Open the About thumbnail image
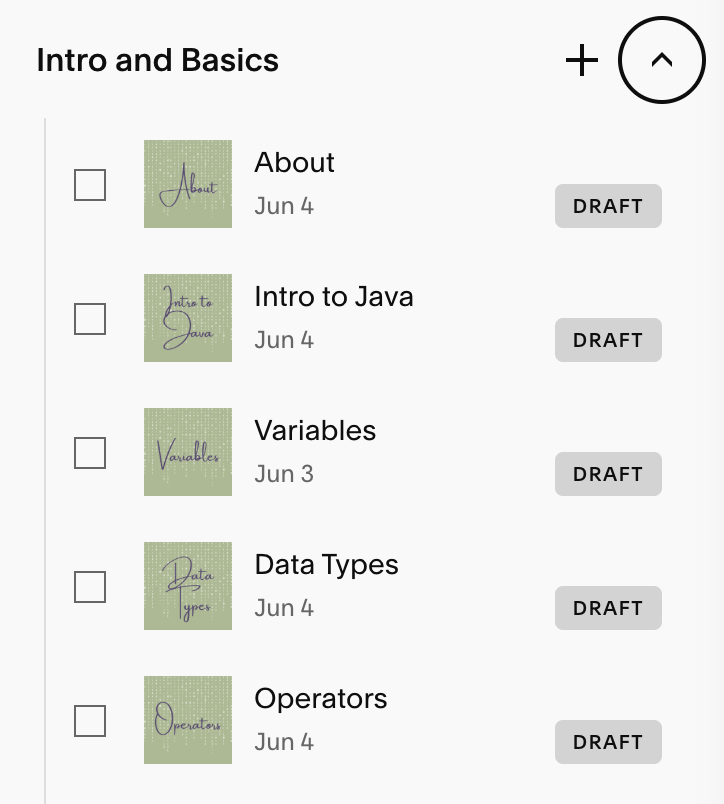This screenshot has height=804, width=724. click(x=188, y=184)
